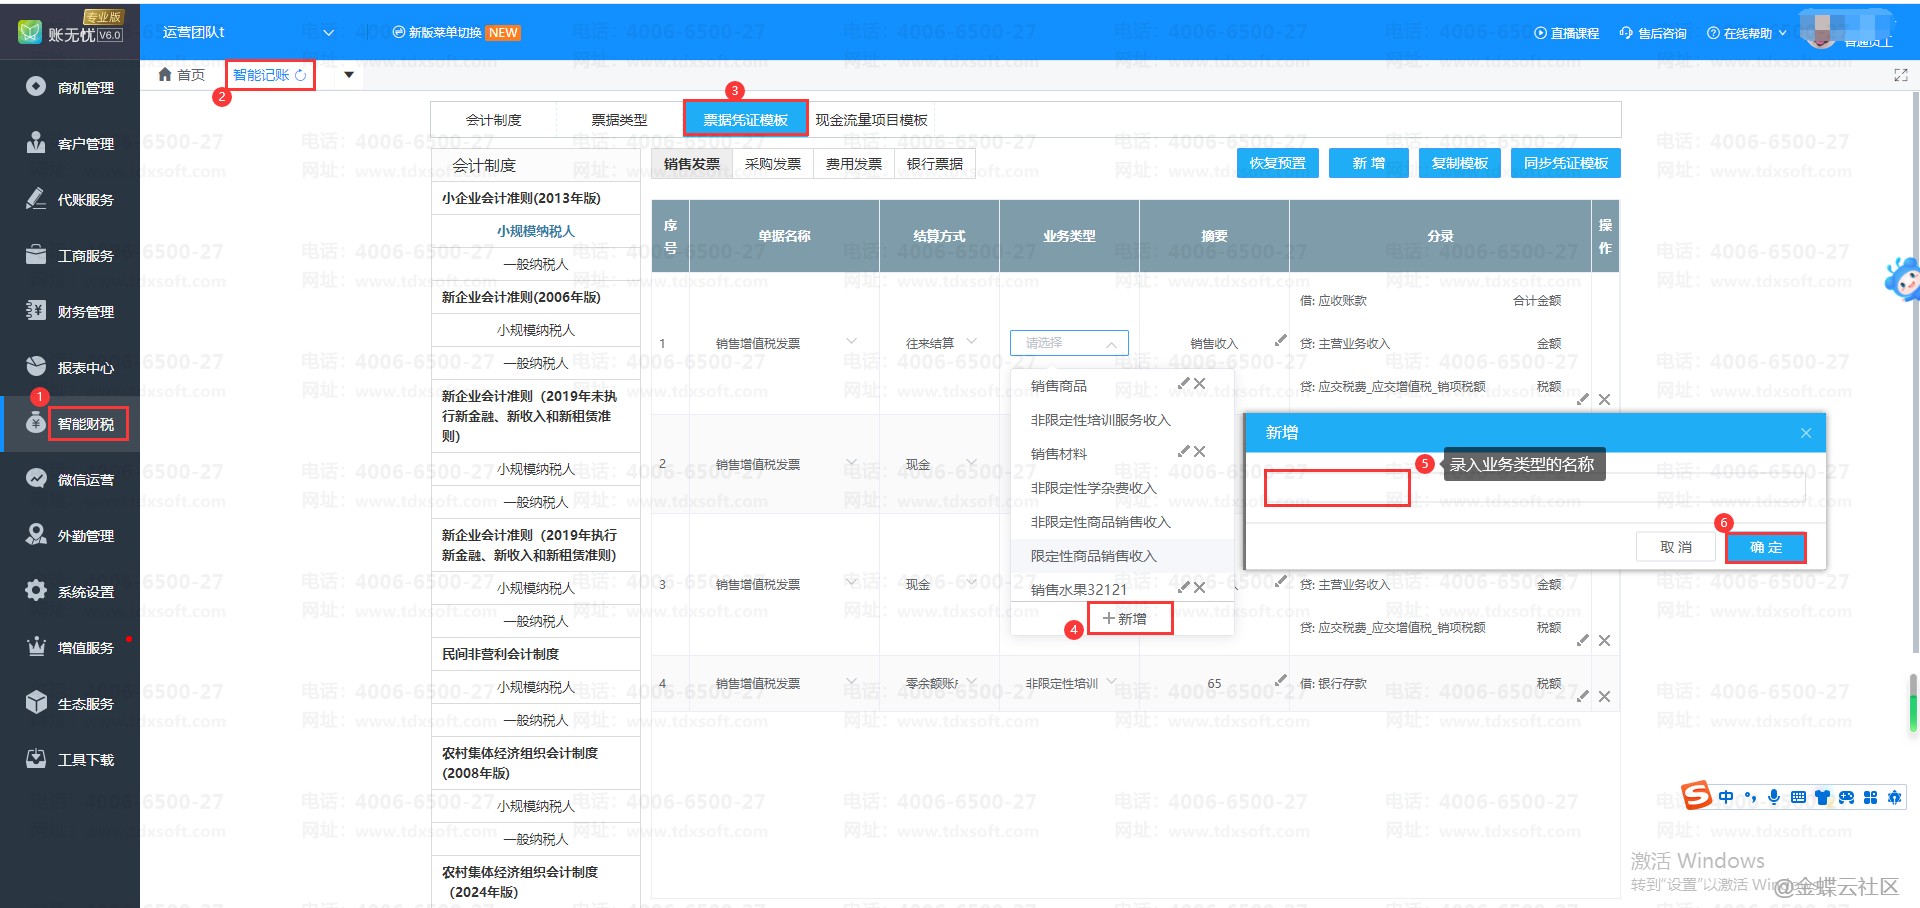This screenshot has height=908, width=1920.
Task: Switch to the 现金流量项目模板 tab
Action: (871, 120)
